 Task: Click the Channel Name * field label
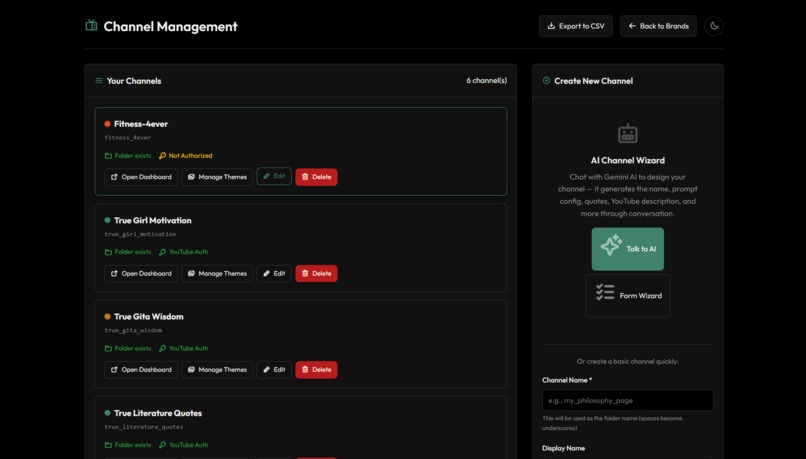(567, 380)
